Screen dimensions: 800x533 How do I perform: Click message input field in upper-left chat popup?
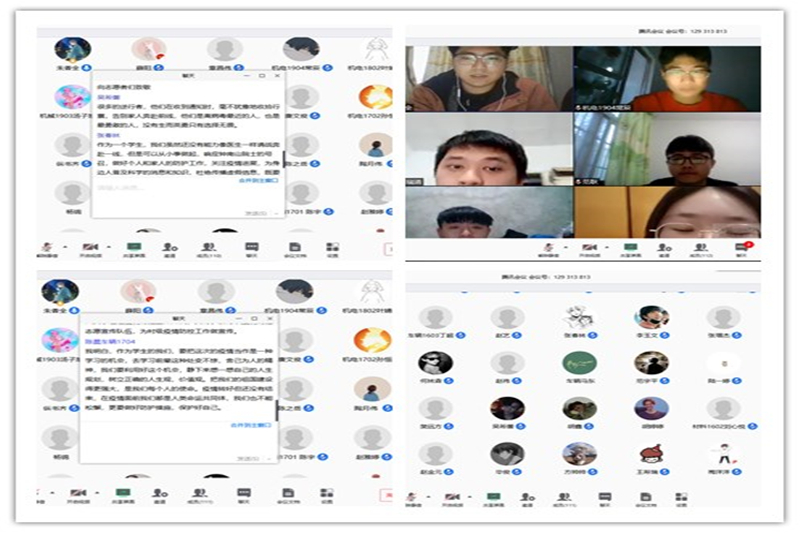(187, 196)
